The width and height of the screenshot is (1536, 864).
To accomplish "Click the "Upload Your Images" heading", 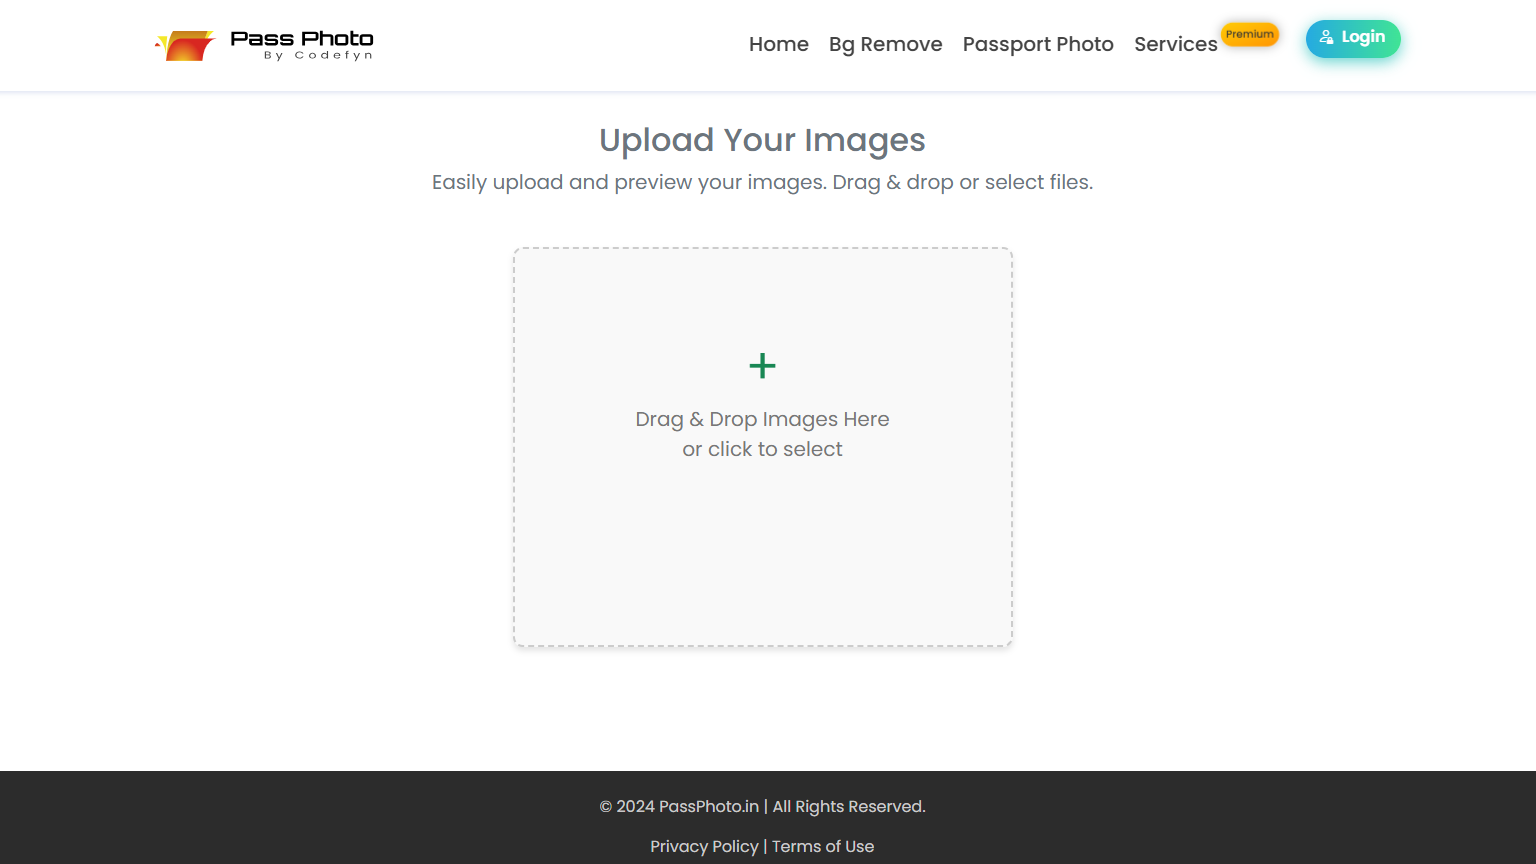I will coord(762,140).
